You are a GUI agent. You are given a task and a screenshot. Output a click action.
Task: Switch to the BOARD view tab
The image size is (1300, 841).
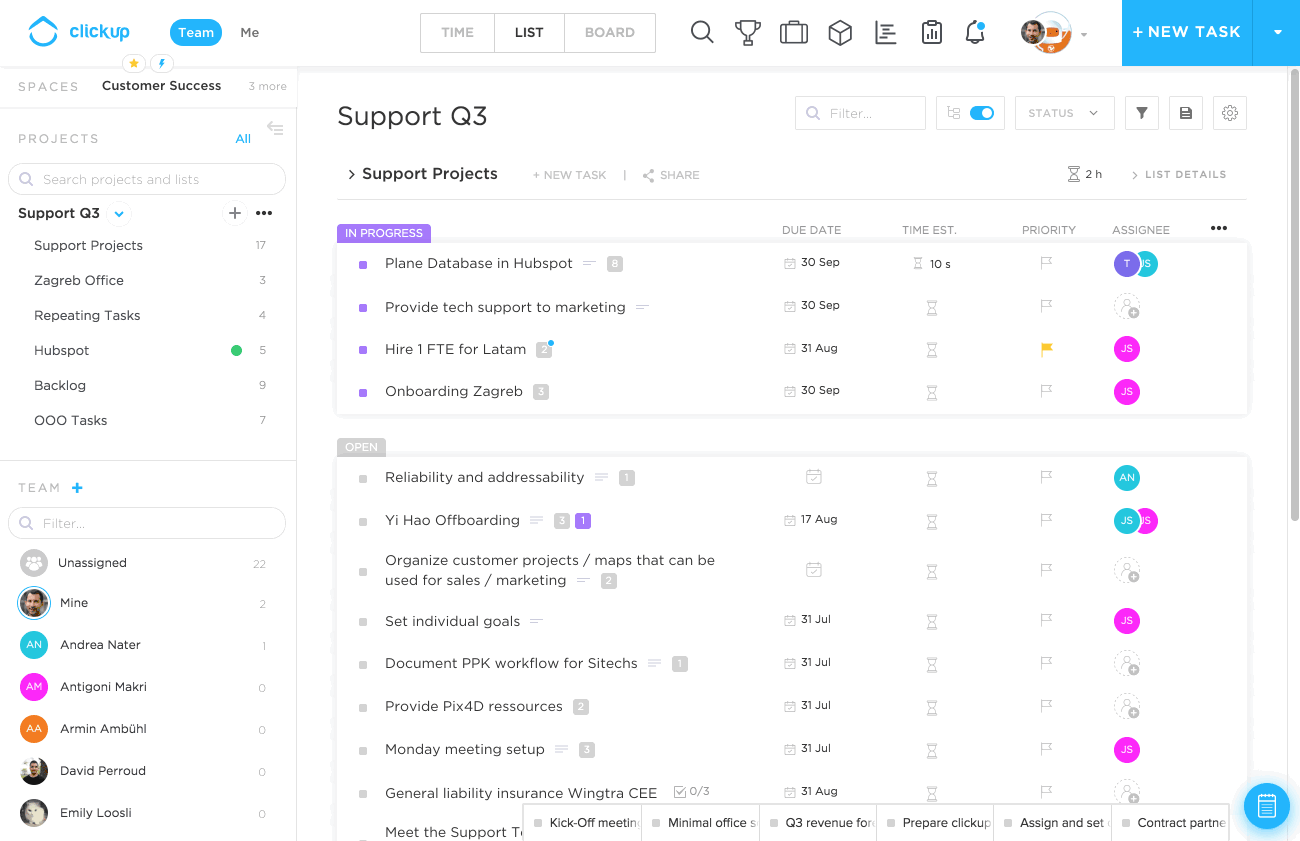(x=609, y=33)
